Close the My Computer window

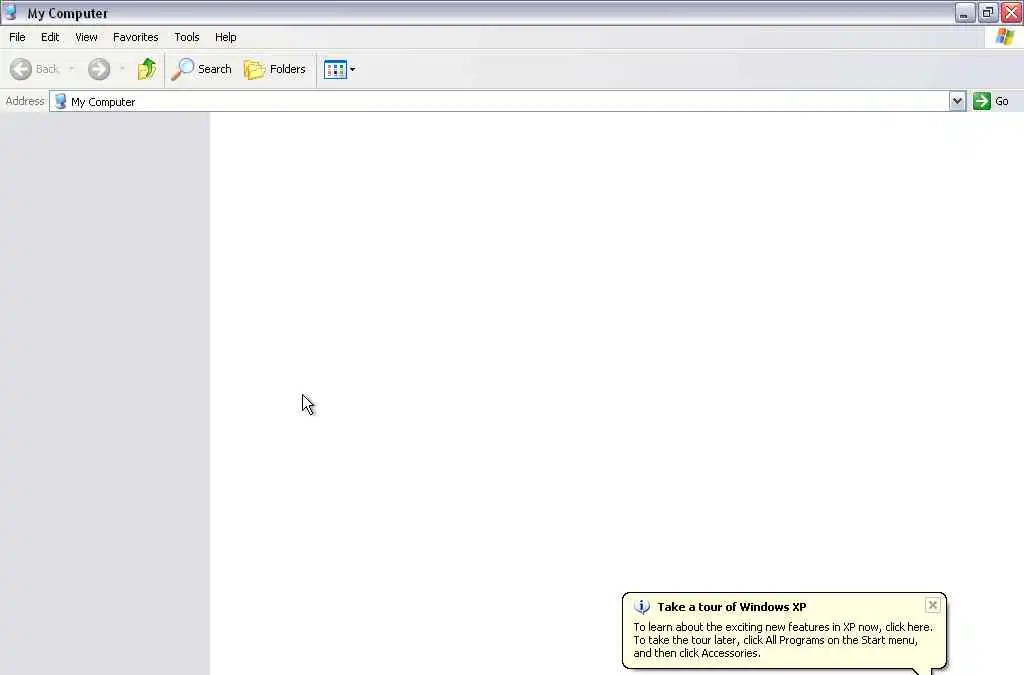(x=1011, y=12)
